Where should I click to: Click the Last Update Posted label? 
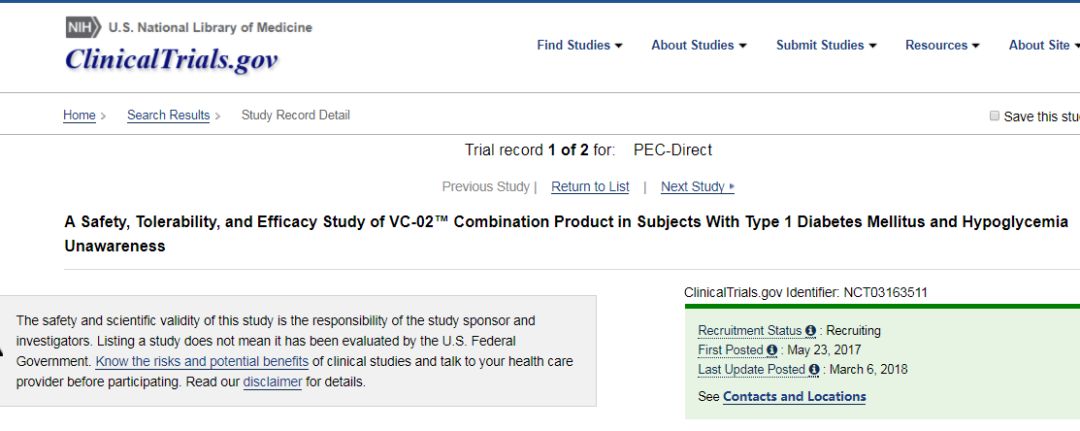pyautogui.click(x=751, y=370)
